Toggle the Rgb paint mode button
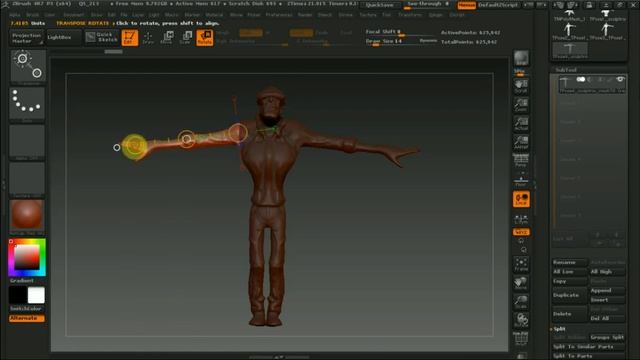Image resolution: width=640 pixels, height=360 pixels. pos(251,33)
